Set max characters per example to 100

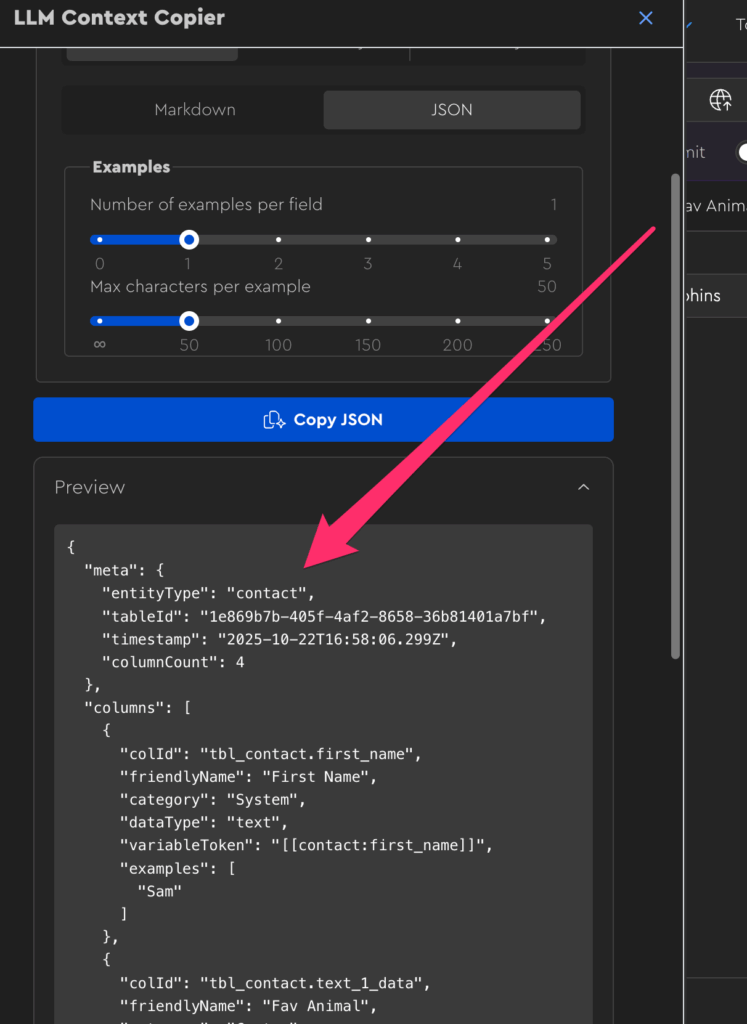(x=278, y=321)
